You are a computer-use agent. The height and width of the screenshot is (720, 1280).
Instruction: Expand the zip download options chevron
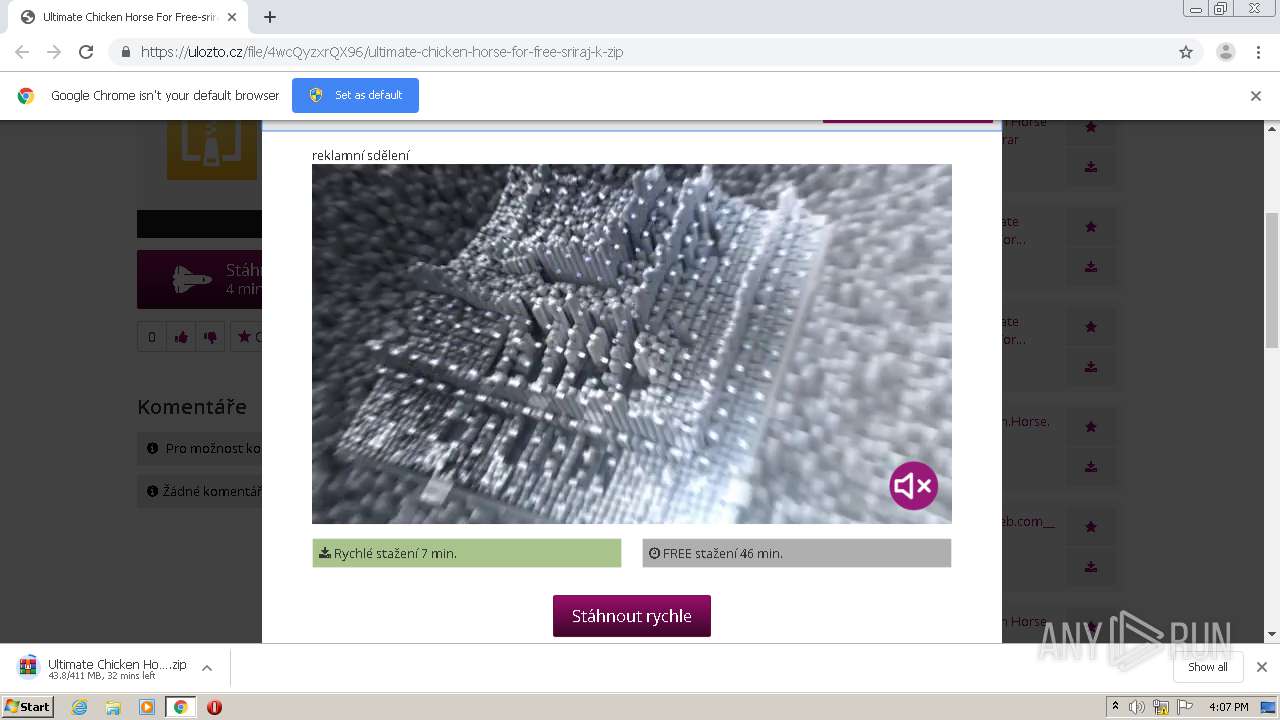[x=207, y=668]
